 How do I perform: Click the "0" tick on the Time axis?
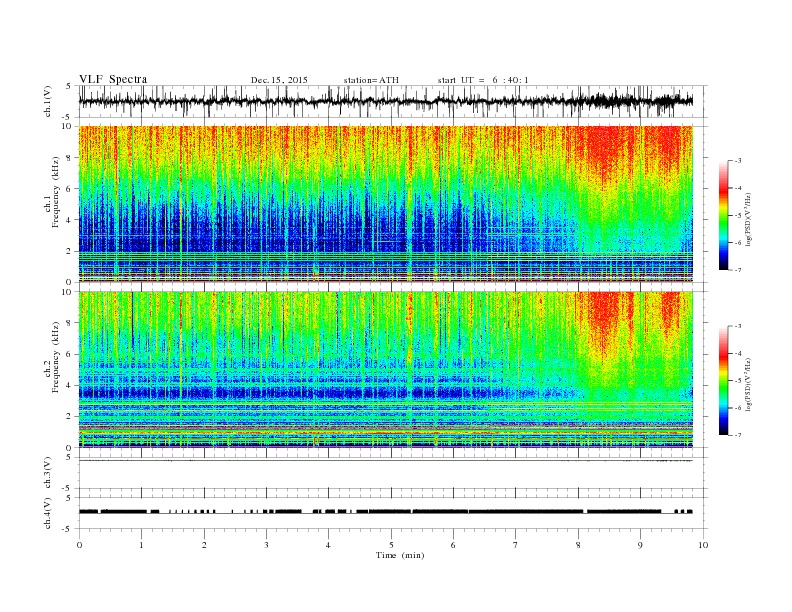point(79,545)
